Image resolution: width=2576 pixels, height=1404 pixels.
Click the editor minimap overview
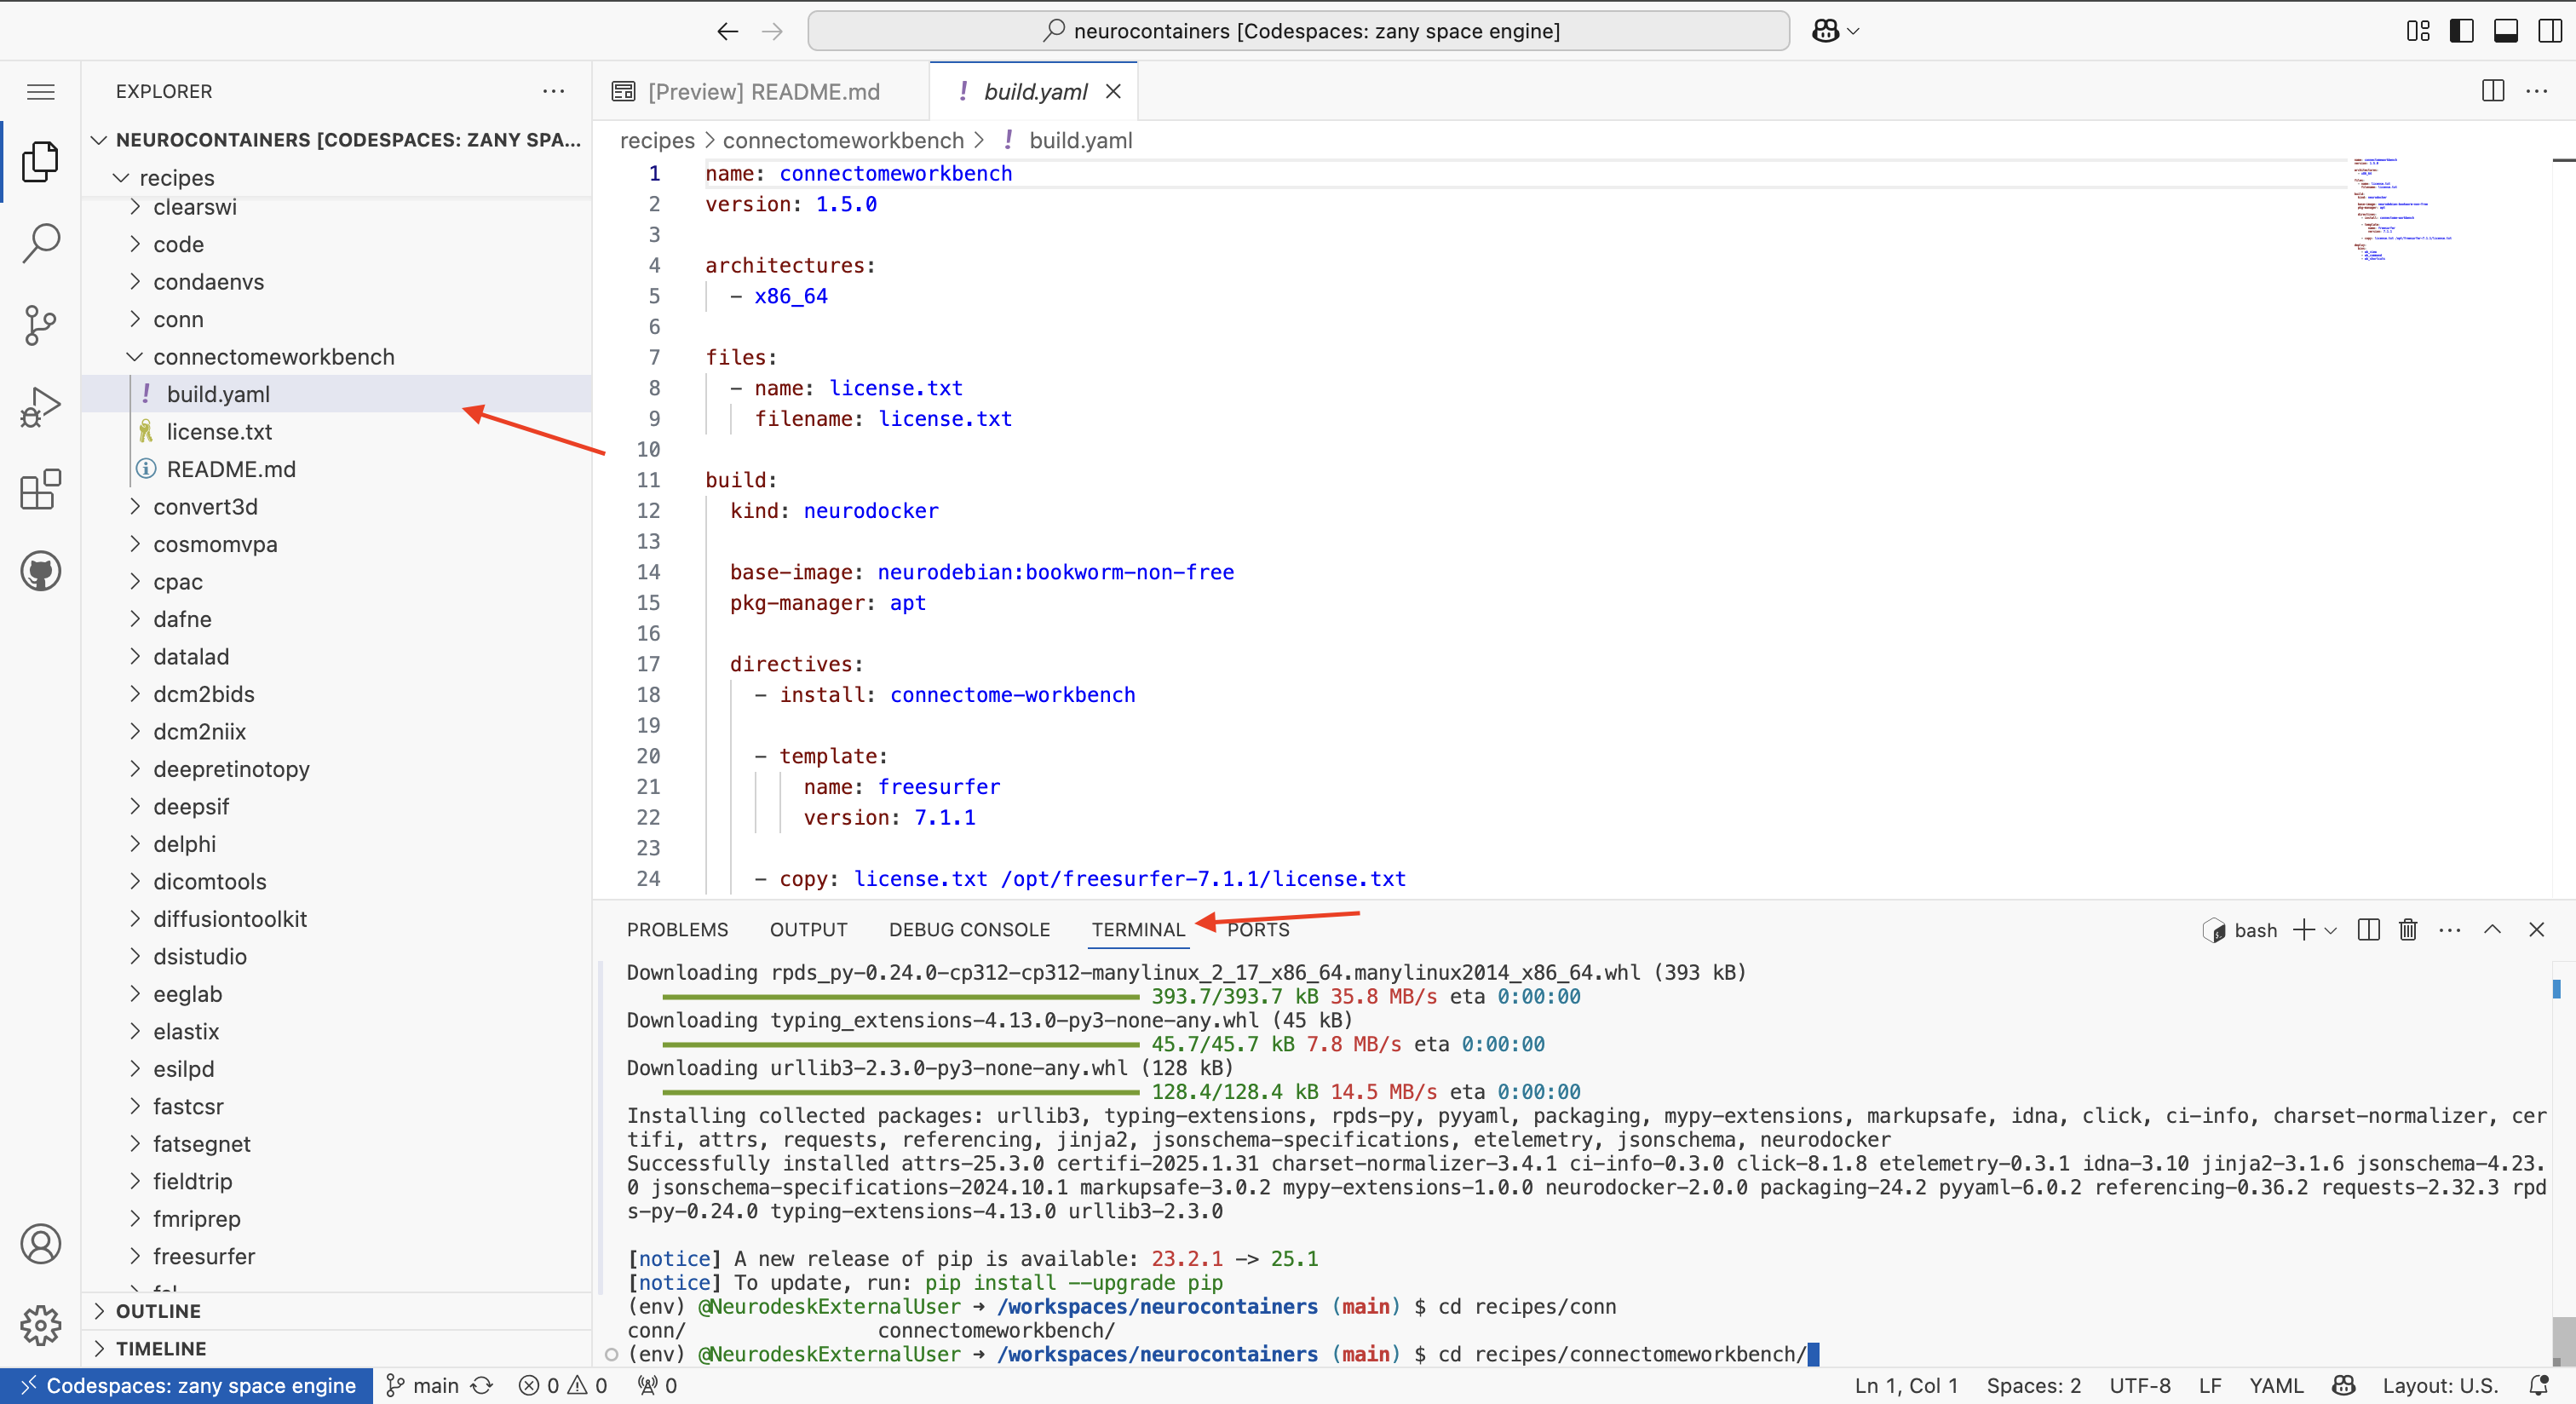coord(2400,210)
